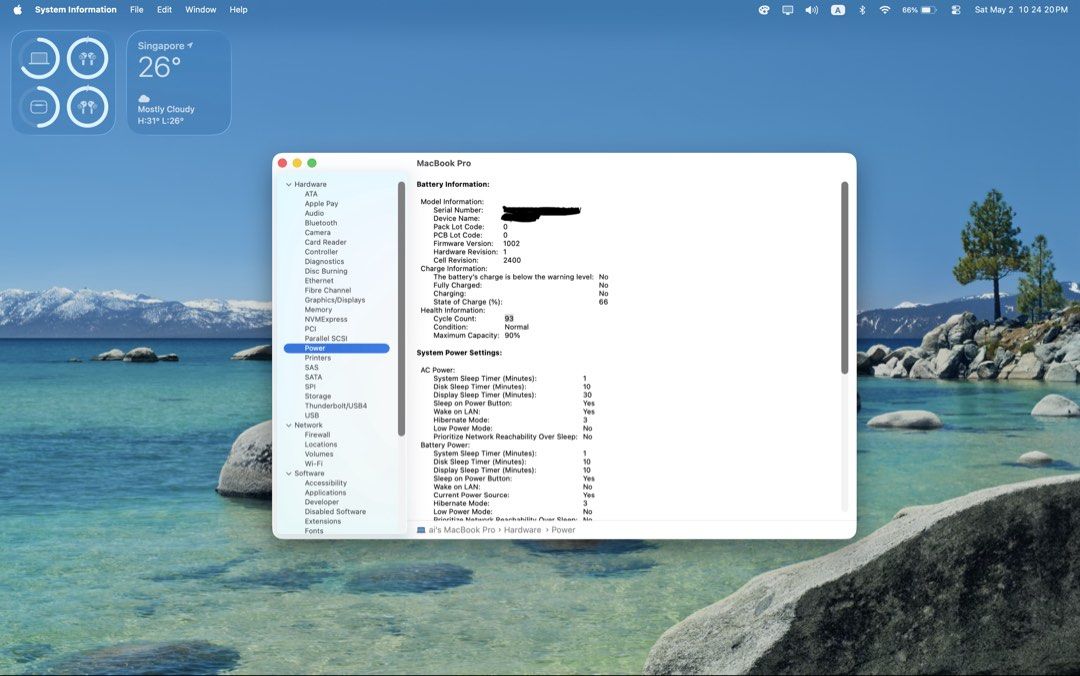This screenshot has height=676, width=1080.
Task: Open Bluetooth status in menu bar
Action: 862,10
